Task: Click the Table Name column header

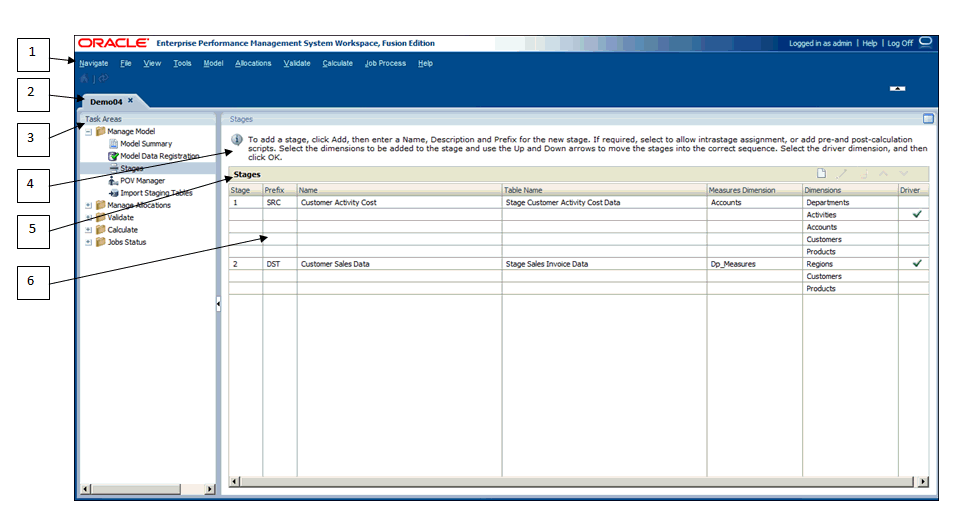Action: [x=604, y=190]
